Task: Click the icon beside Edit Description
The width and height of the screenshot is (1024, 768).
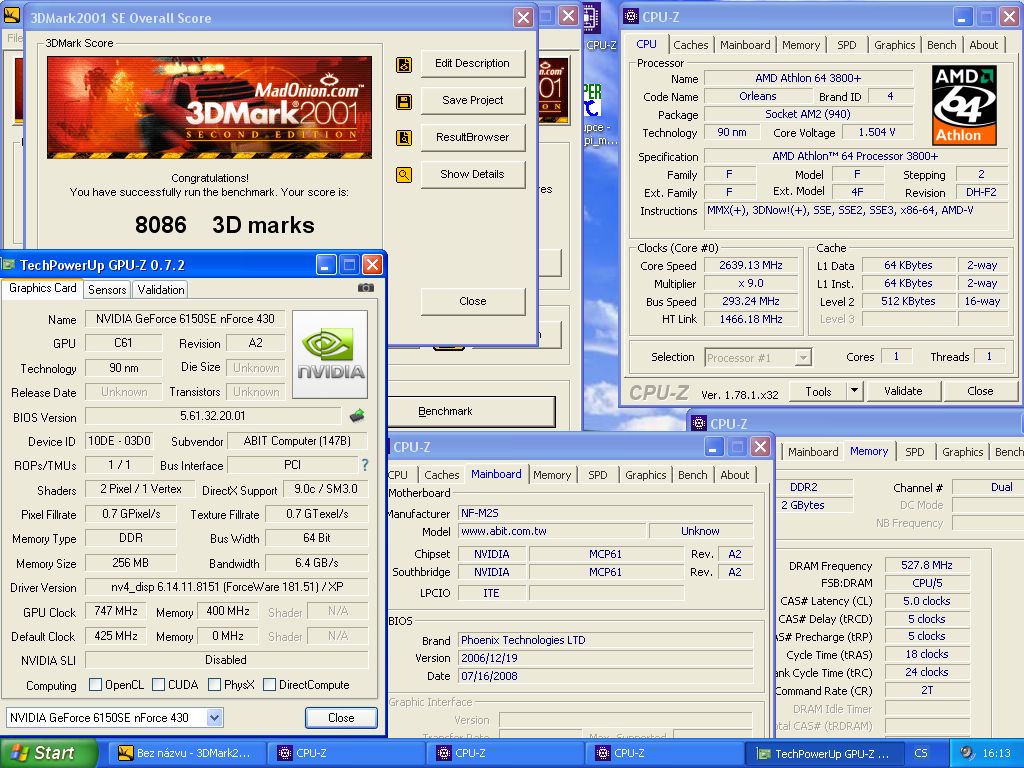Action: point(404,64)
